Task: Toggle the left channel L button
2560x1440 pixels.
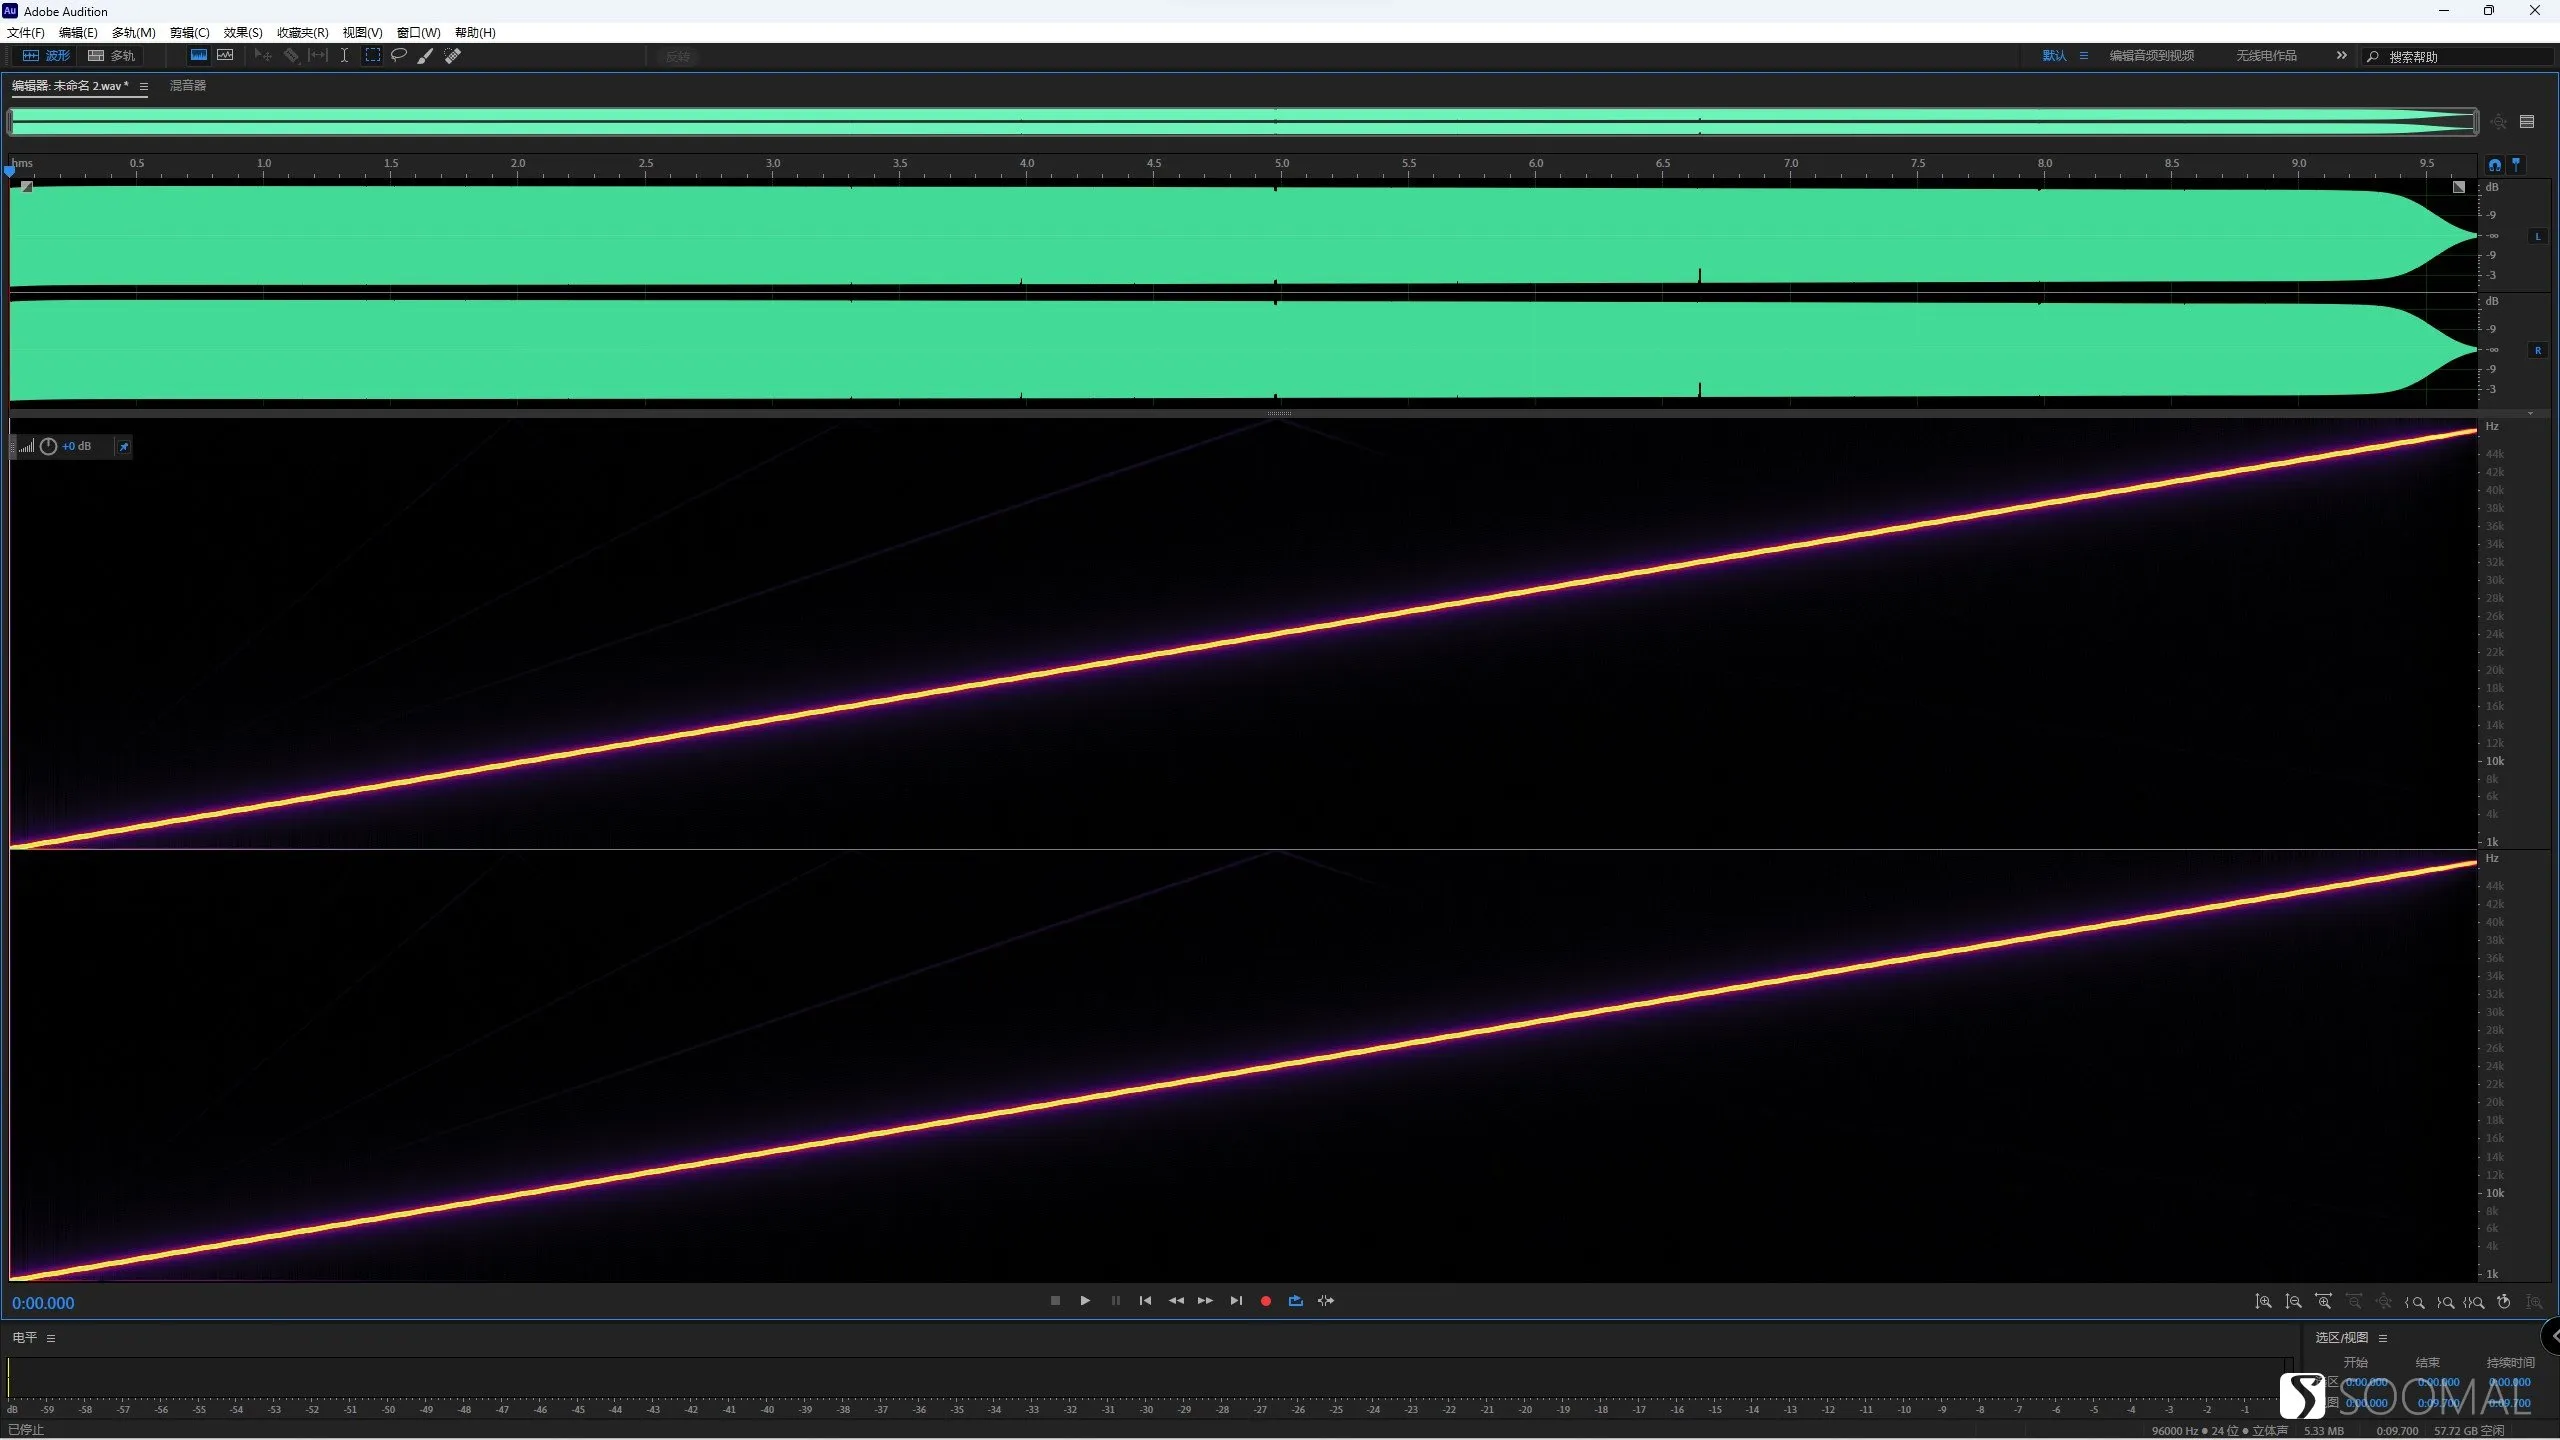Action: [2538, 237]
